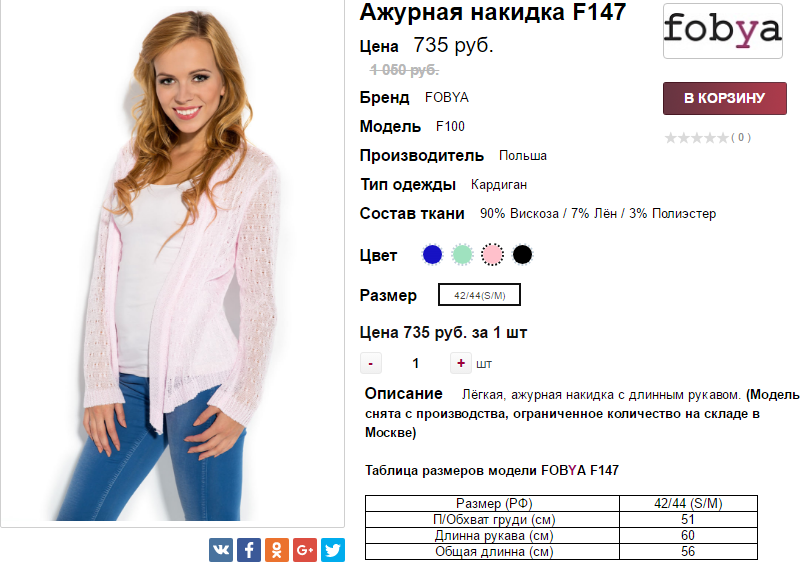The height and width of the screenshot is (569, 805).
Task: Share the product on Facebook
Action: tap(249, 550)
